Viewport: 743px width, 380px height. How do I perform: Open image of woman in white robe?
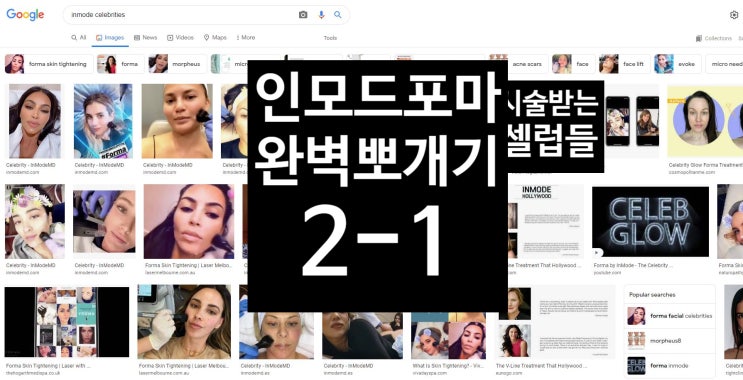pos(35,121)
